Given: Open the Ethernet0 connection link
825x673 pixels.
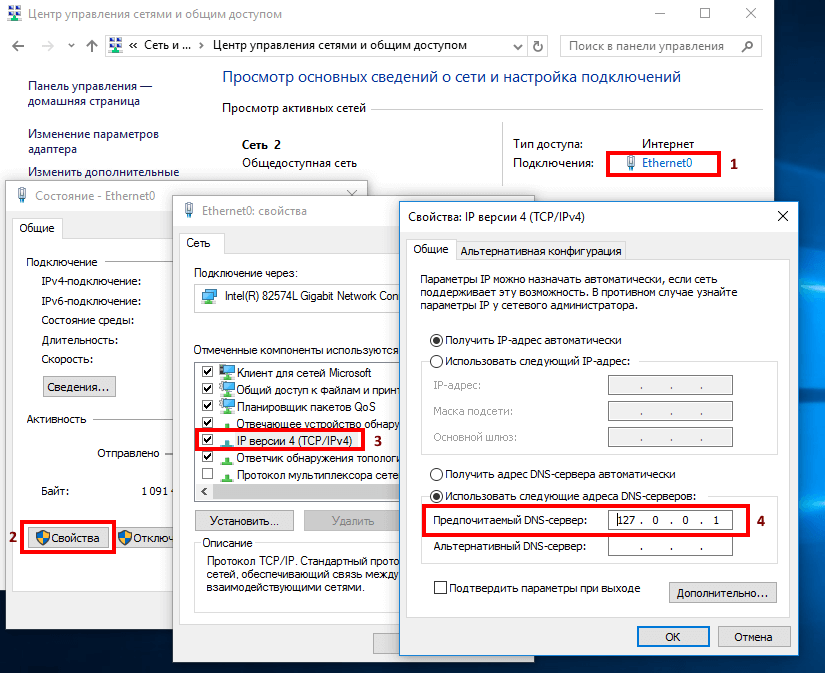Looking at the screenshot, I should tap(667, 163).
